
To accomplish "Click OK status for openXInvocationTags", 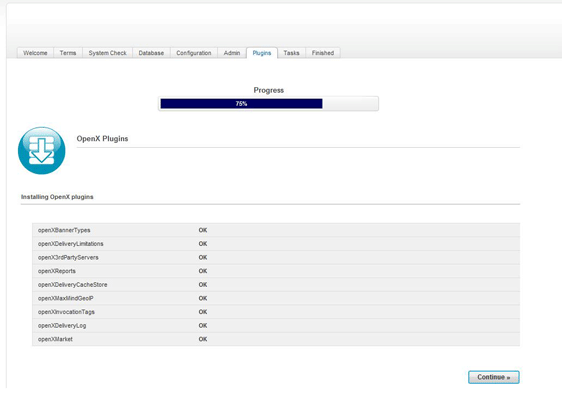I will (x=203, y=312).
